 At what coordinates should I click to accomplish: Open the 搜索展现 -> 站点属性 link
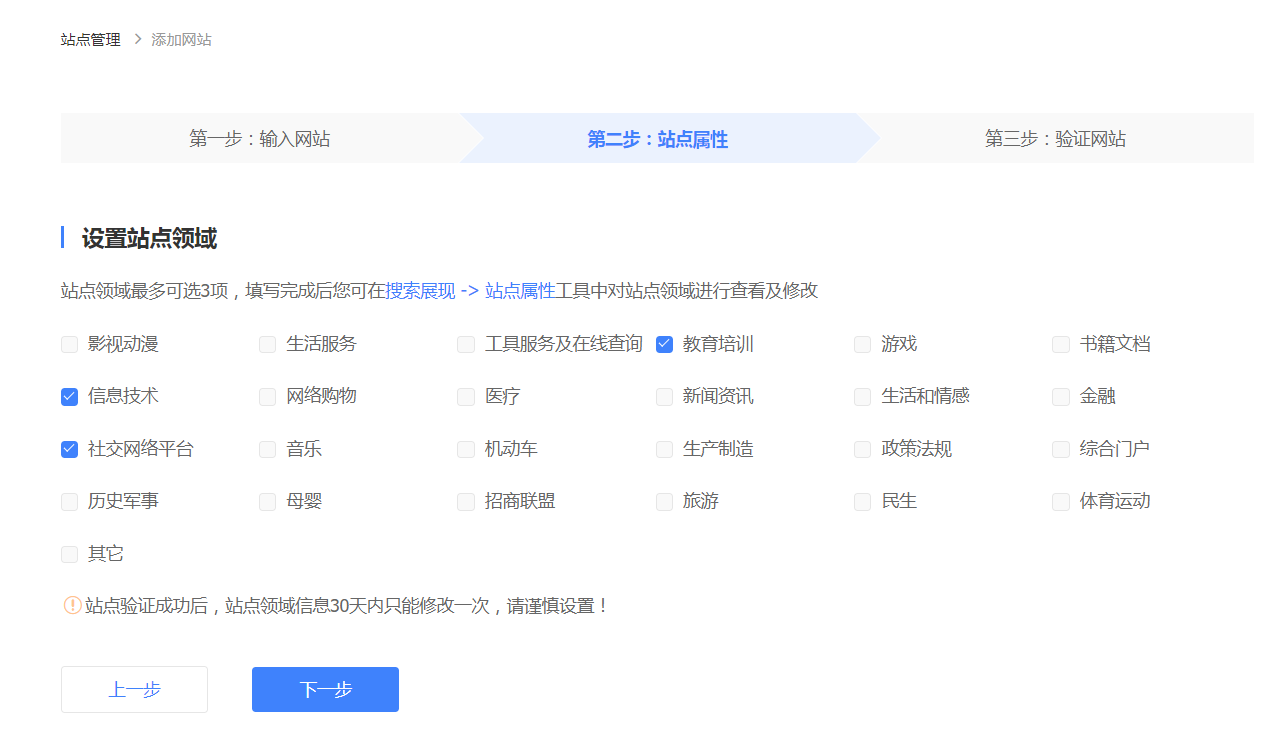pyautogui.click(x=470, y=291)
